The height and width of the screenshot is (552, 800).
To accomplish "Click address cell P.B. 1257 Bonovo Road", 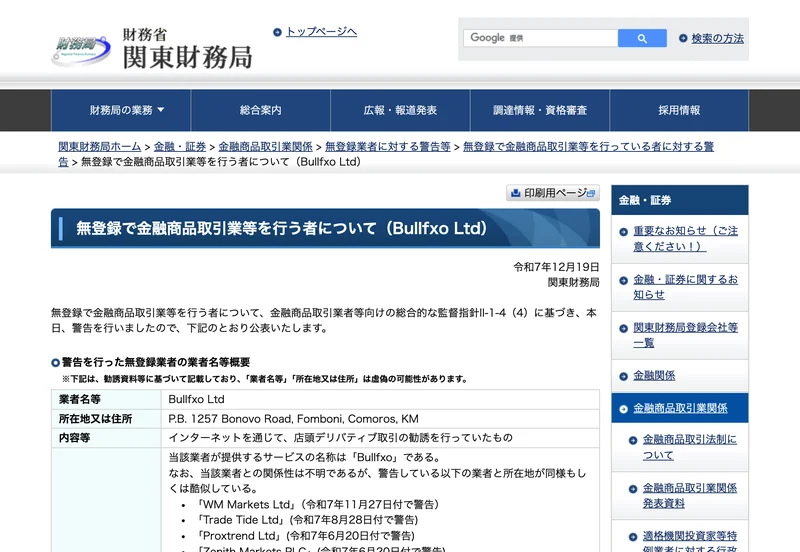I will pos(380,419).
